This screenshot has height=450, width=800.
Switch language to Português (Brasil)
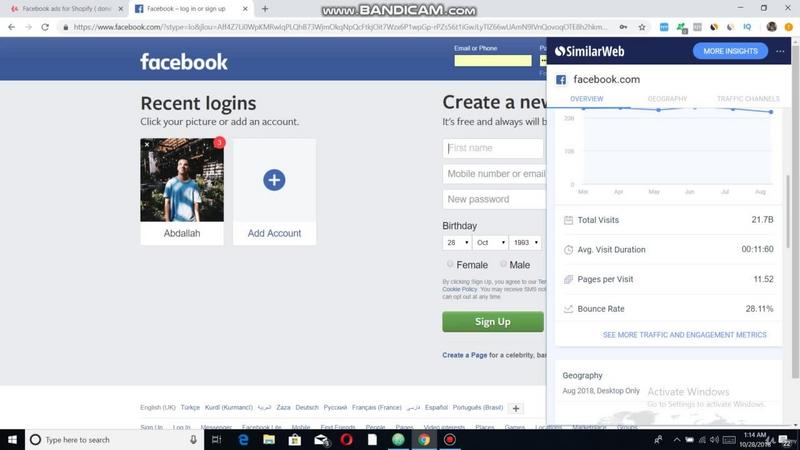click(x=478, y=408)
